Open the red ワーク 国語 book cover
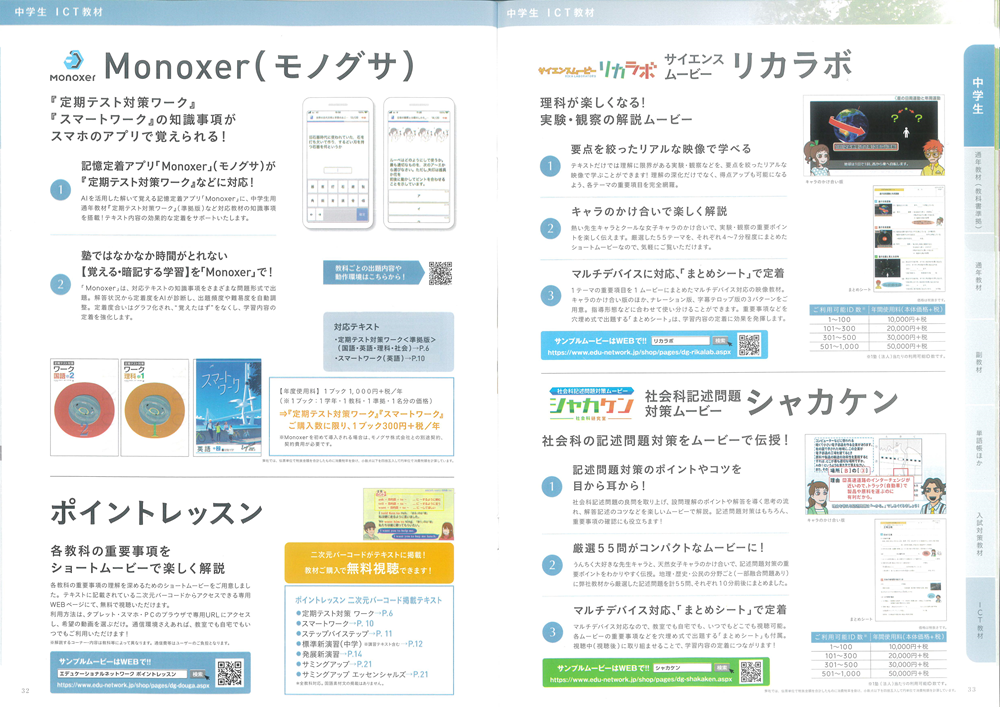This screenshot has width=1000, height=707. [x=84, y=407]
